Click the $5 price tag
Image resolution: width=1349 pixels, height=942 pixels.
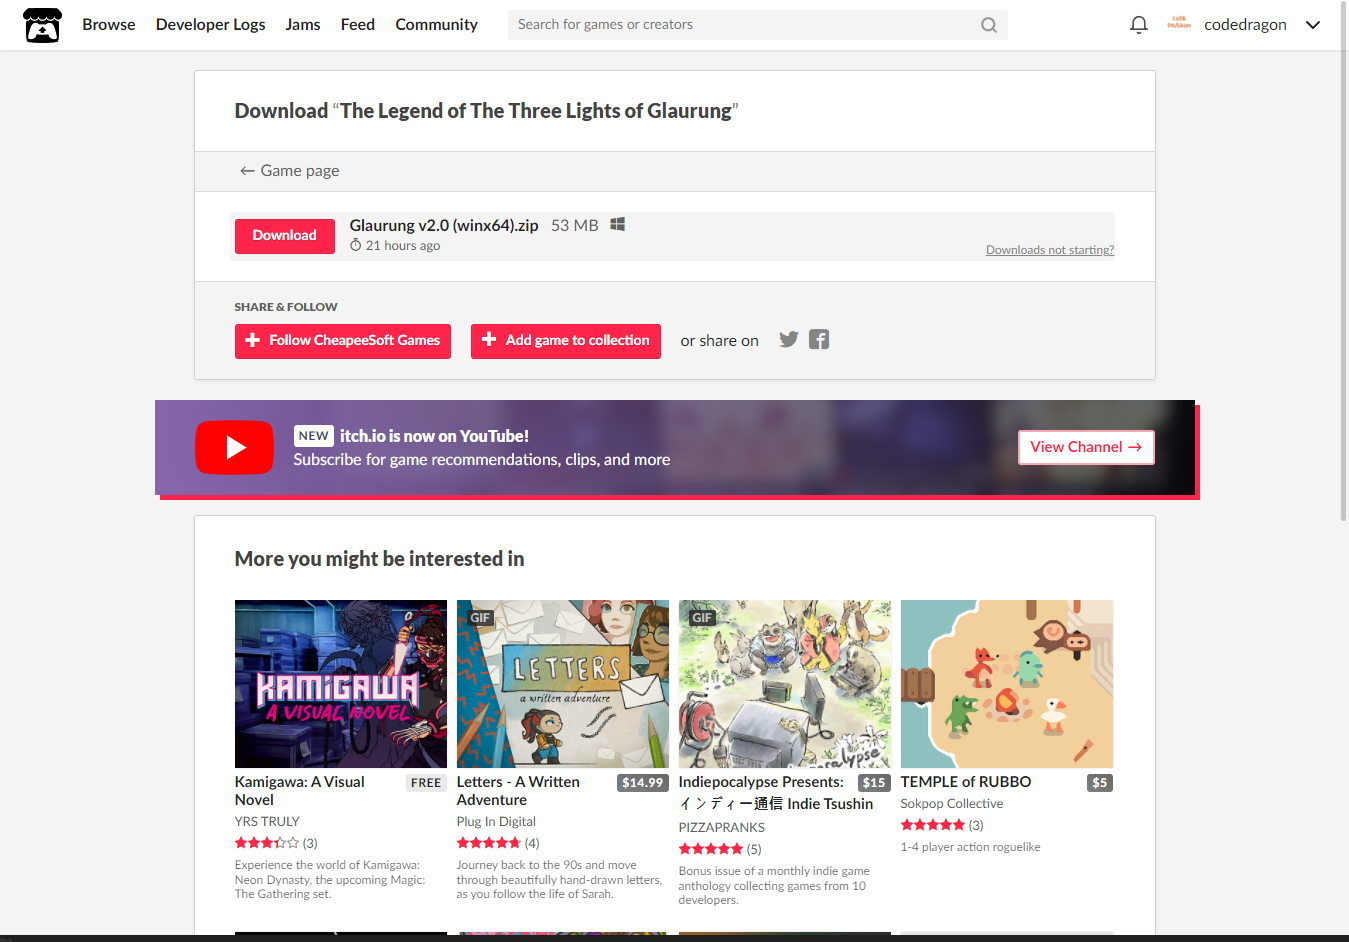[x=1100, y=783]
